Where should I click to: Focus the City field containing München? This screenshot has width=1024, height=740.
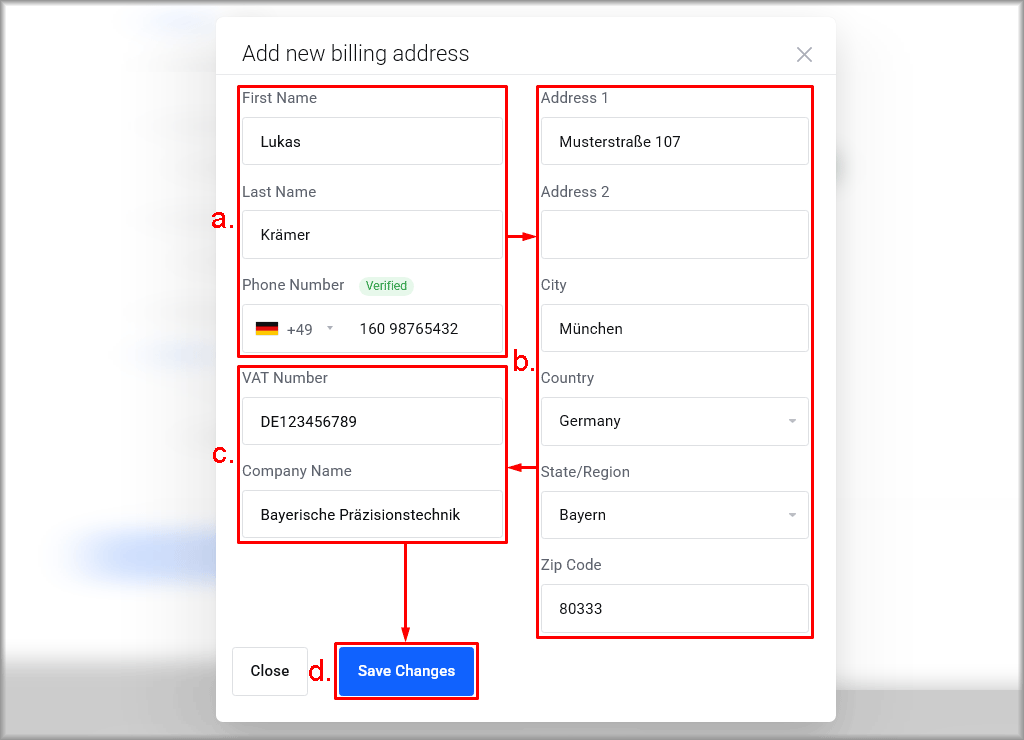click(x=674, y=329)
